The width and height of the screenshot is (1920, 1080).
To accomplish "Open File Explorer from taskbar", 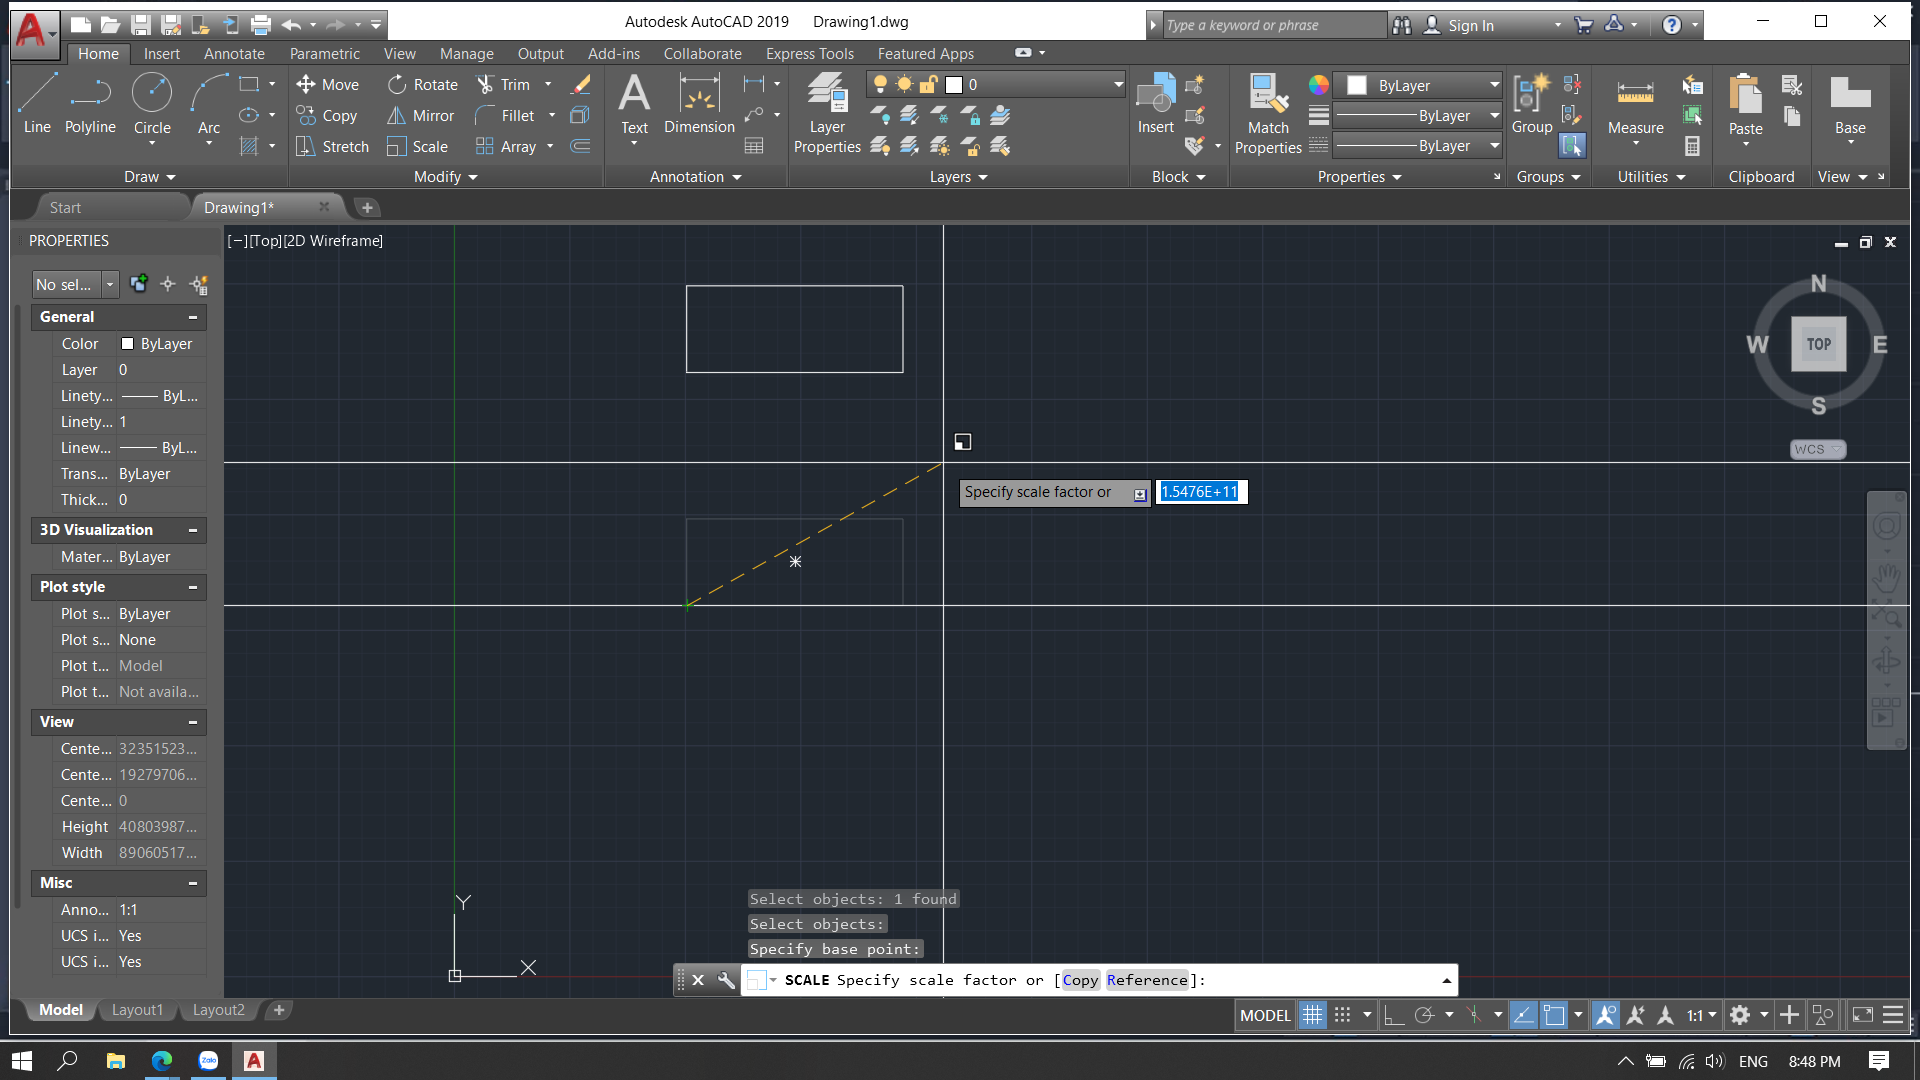I will [x=115, y=1060].
